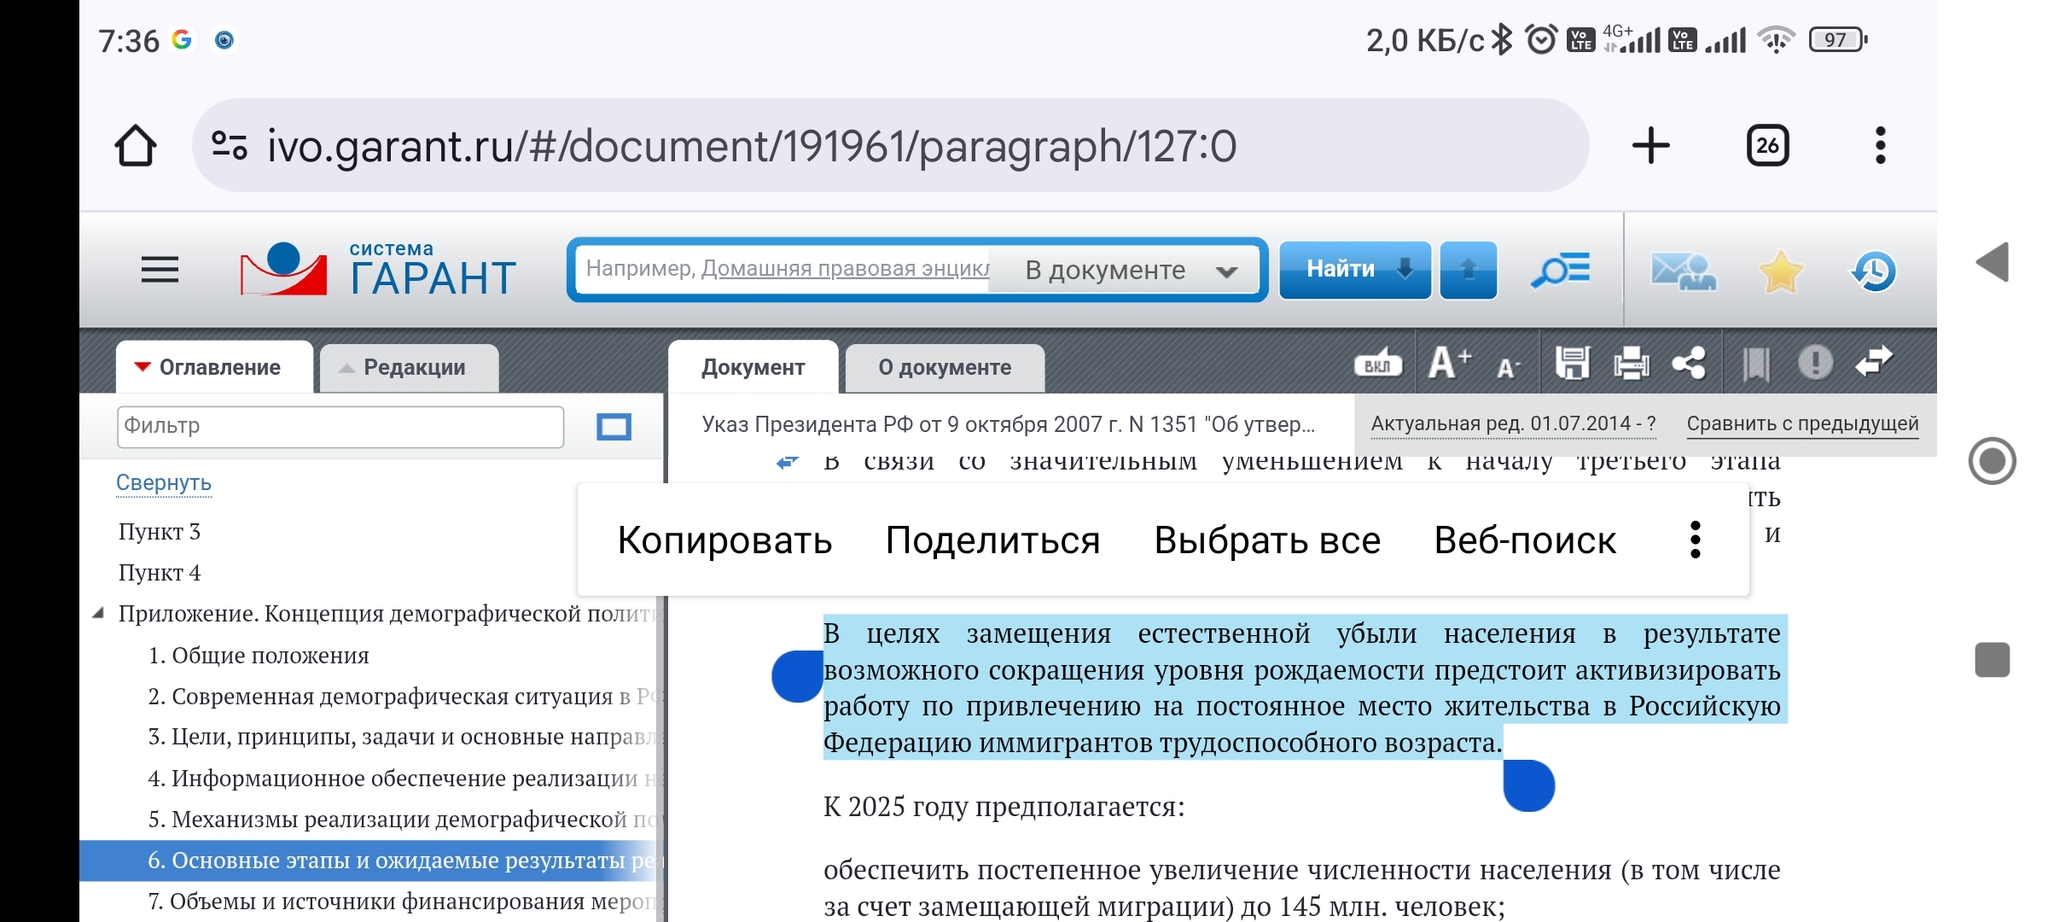Decrease the document font size (A-)
2048x922 pixels.
1508,367
